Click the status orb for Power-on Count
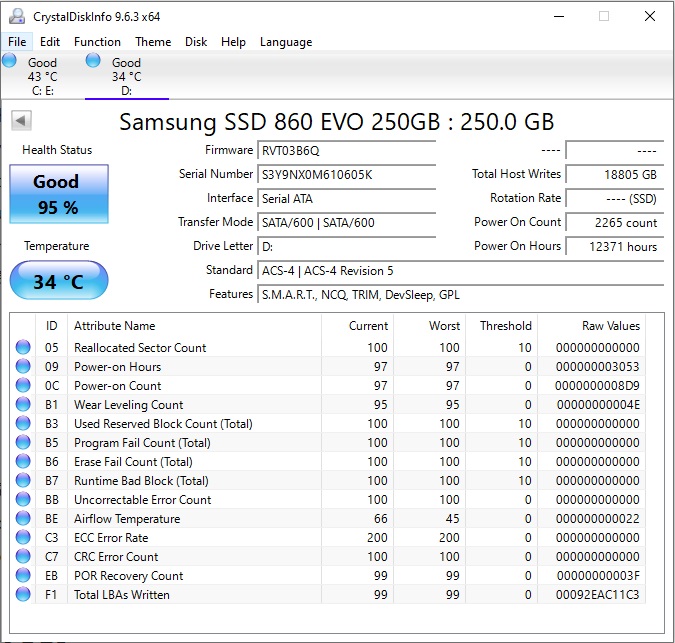 click(23, 385)
